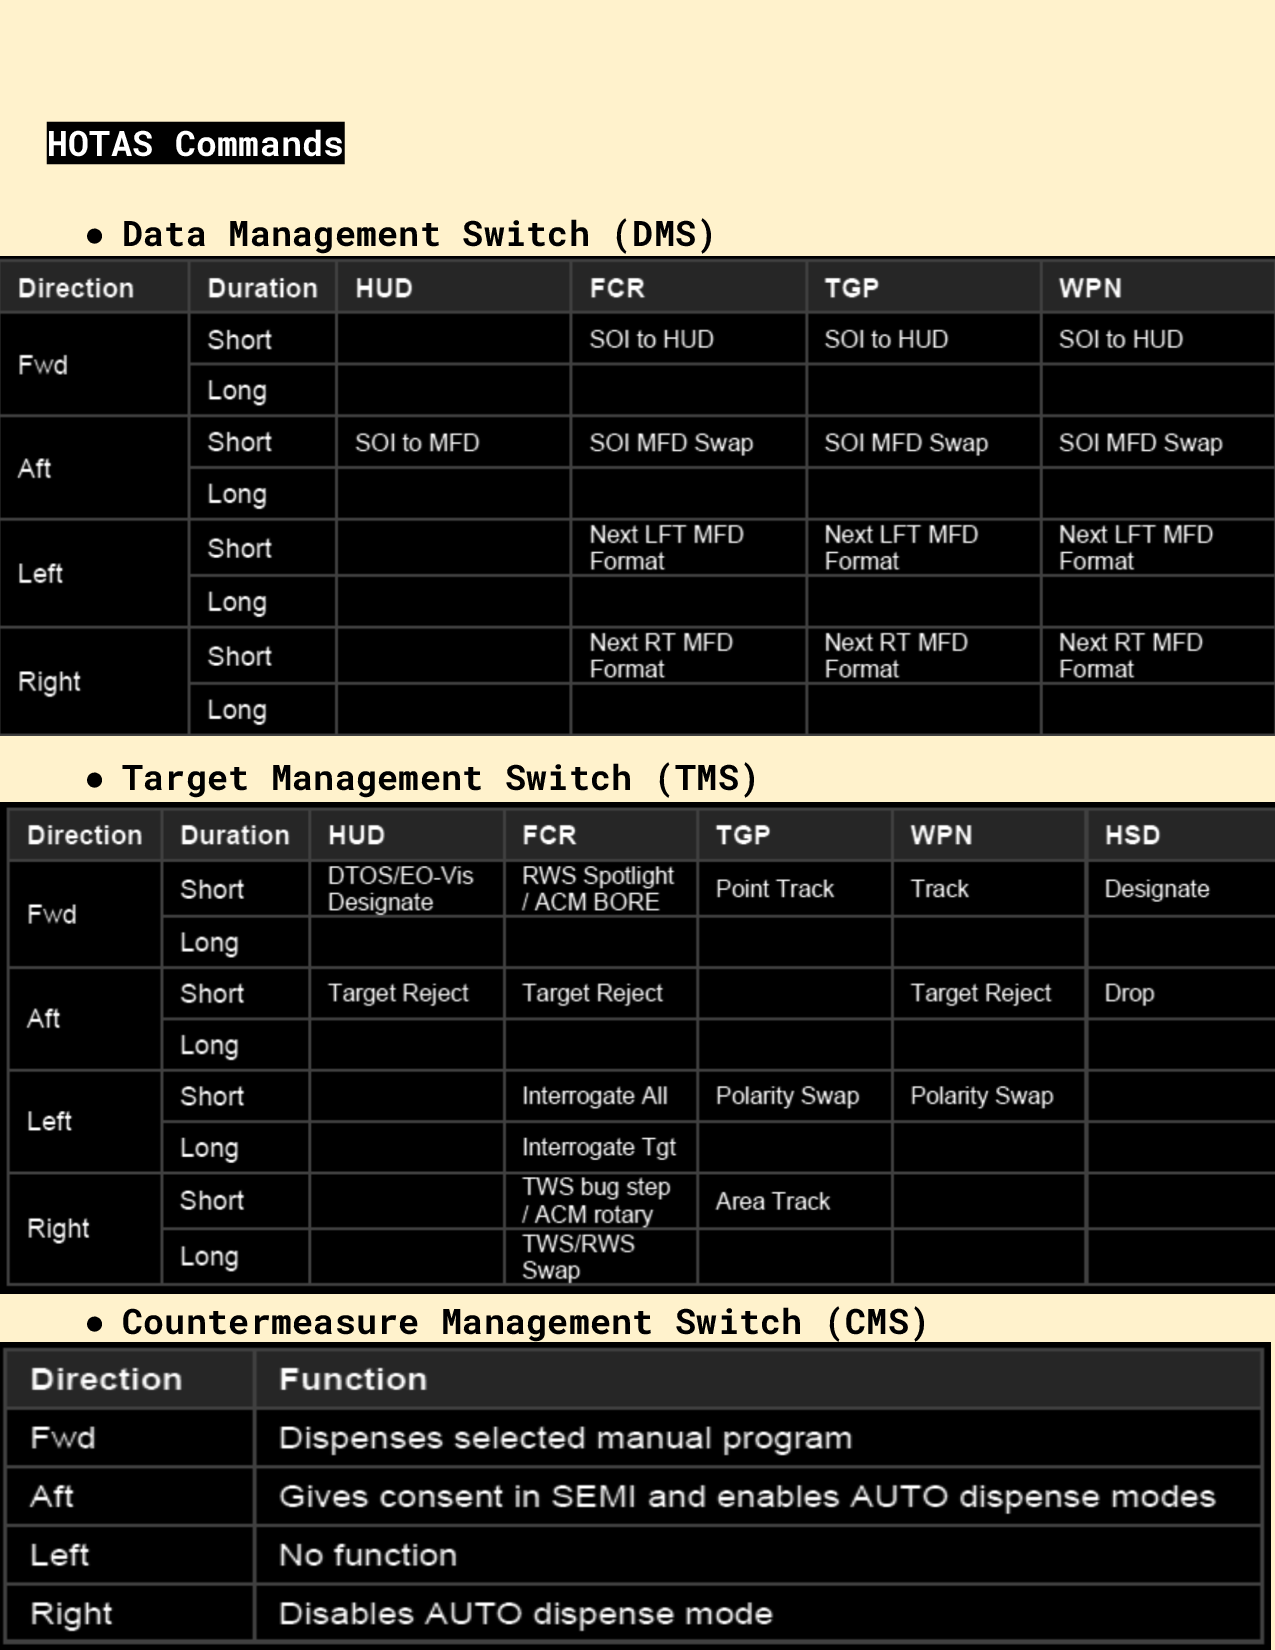Select the 'TWS/RWS Swap' cell

577,1256
